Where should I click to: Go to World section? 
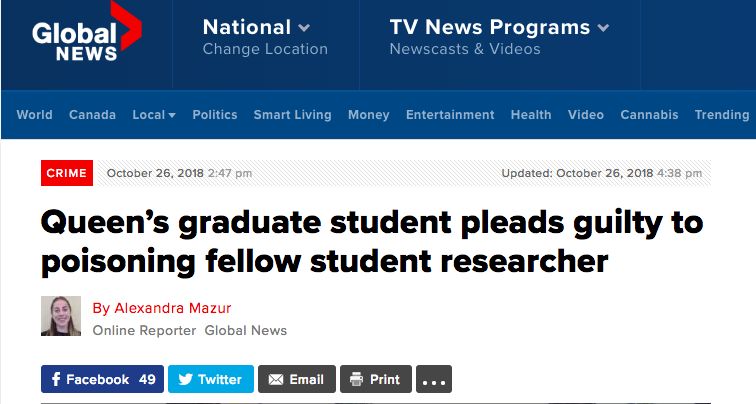pos(34,115)
